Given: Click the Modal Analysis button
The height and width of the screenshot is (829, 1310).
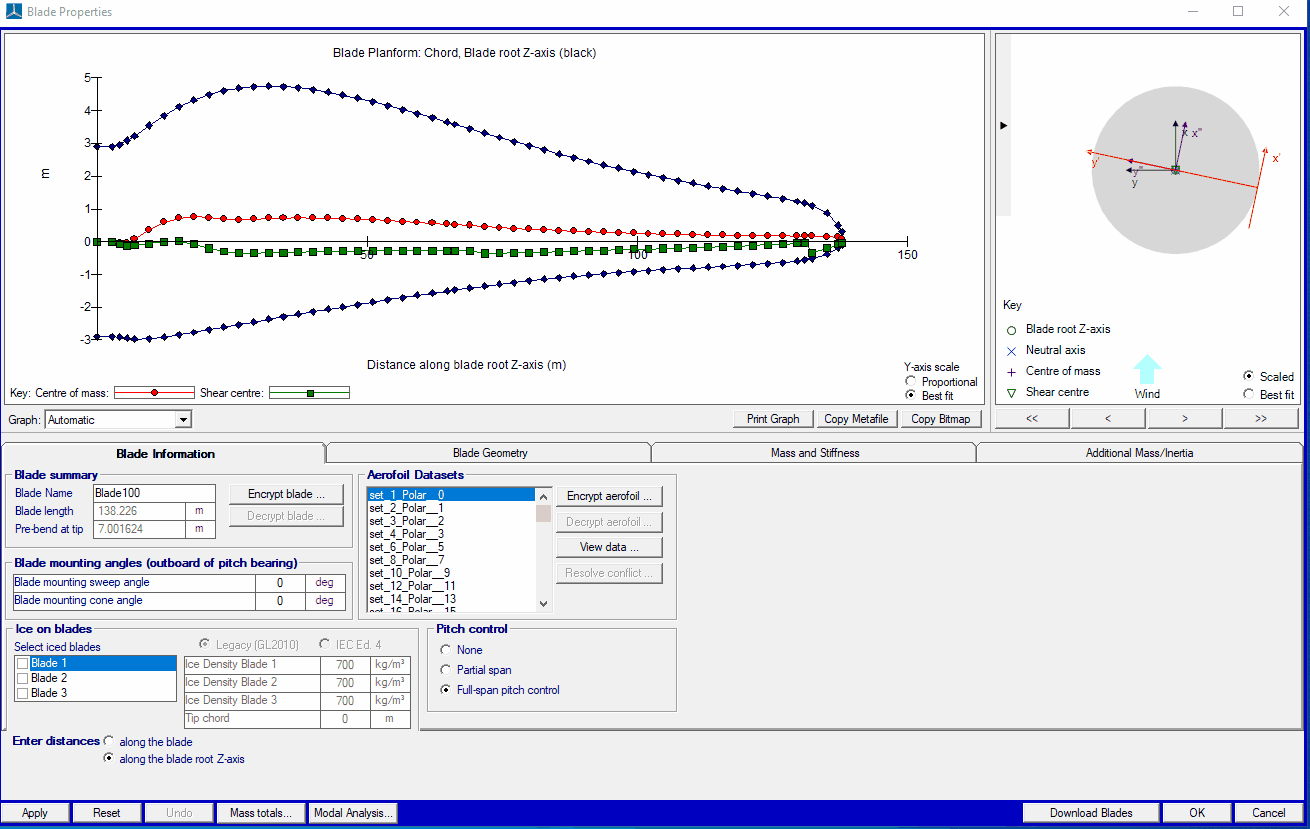Looking at the screenshot, I should click(353, 813).
